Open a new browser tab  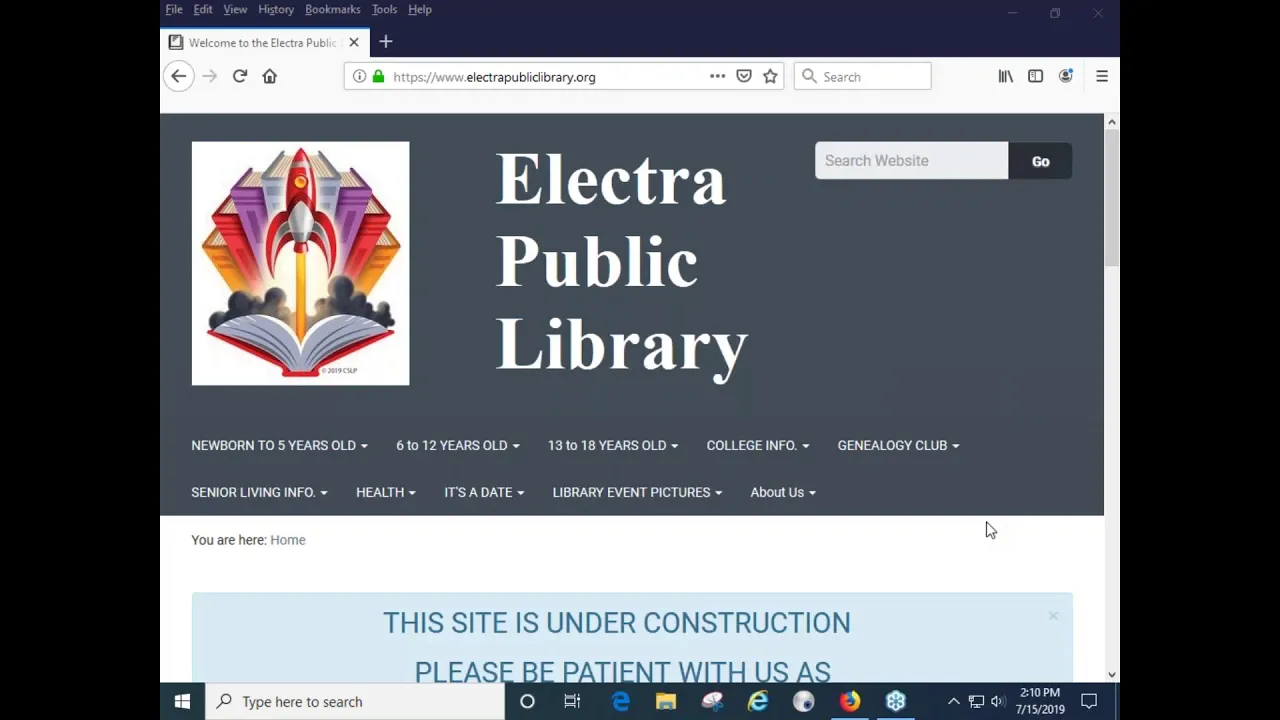tap(386, 42)
